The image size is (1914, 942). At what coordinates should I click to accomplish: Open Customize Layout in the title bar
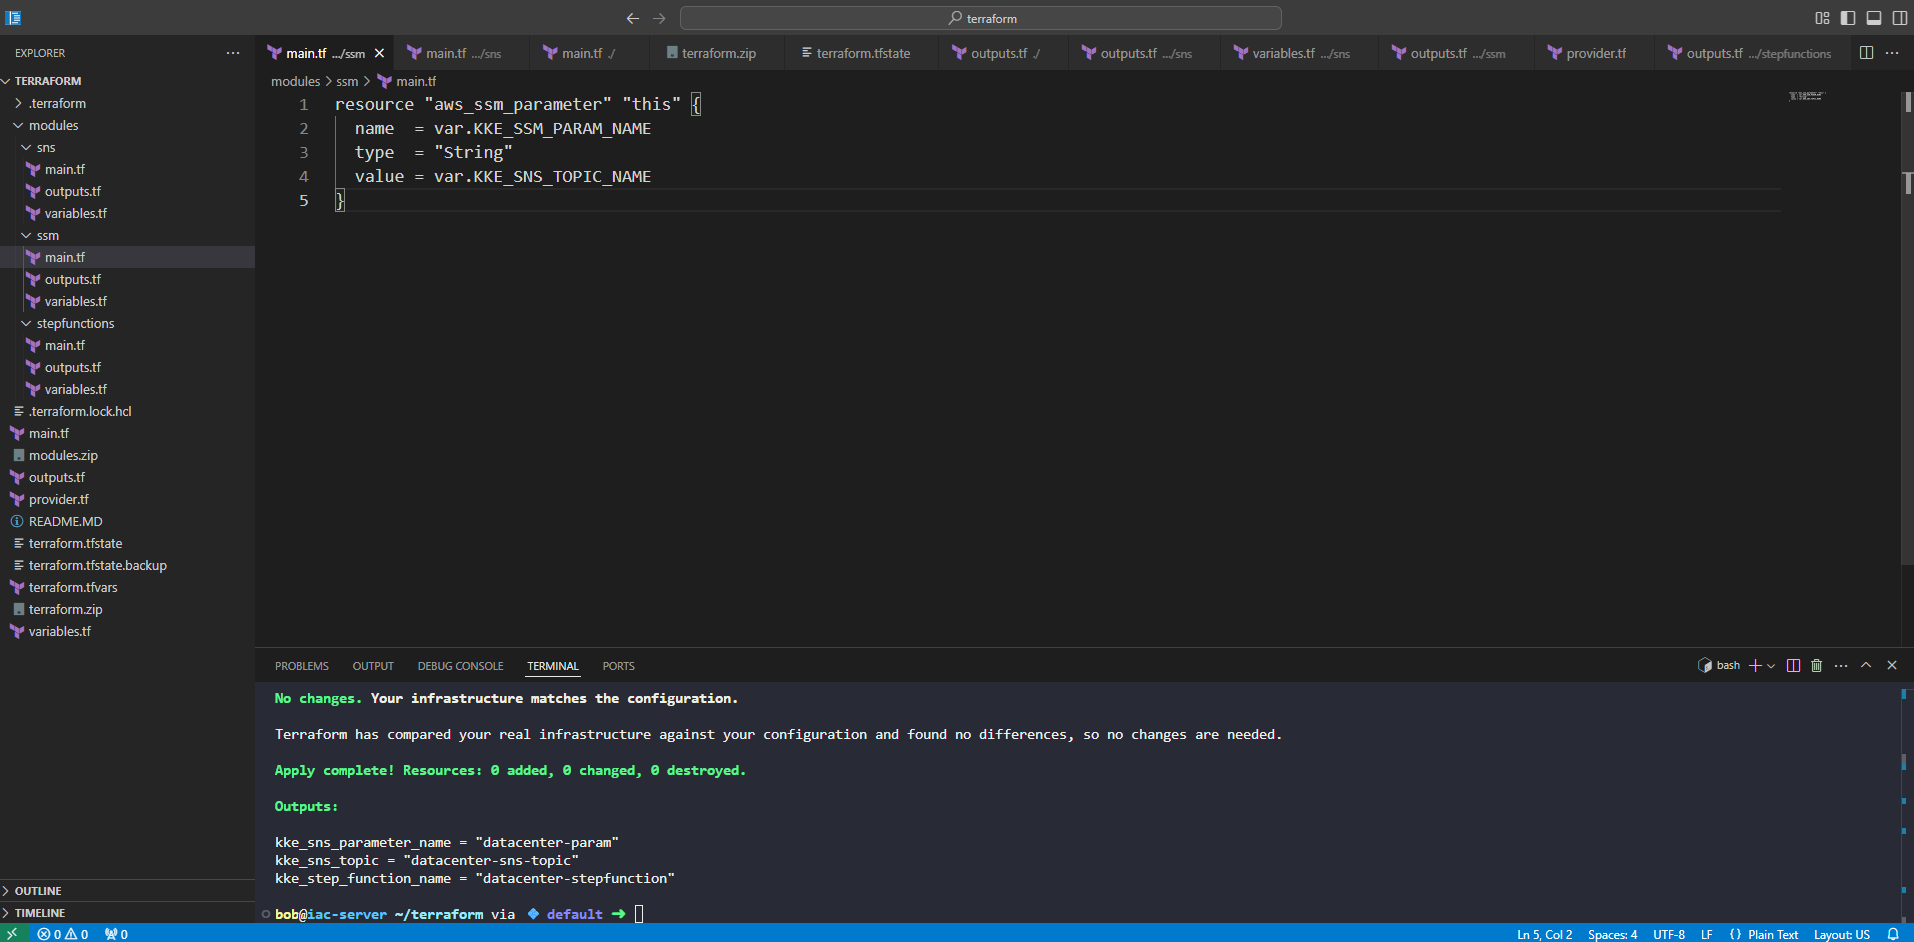1822,18
